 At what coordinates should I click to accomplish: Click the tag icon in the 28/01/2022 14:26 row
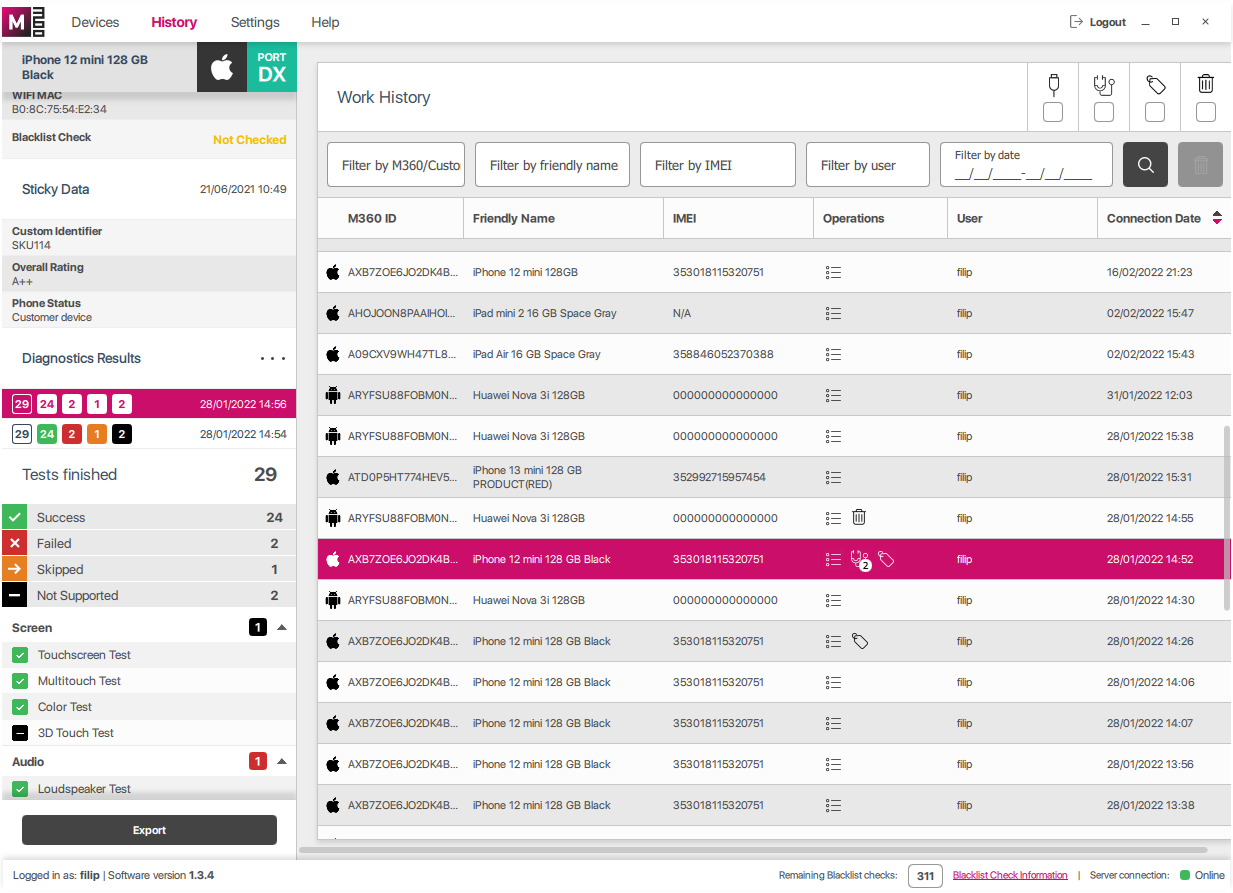point(860,641)
